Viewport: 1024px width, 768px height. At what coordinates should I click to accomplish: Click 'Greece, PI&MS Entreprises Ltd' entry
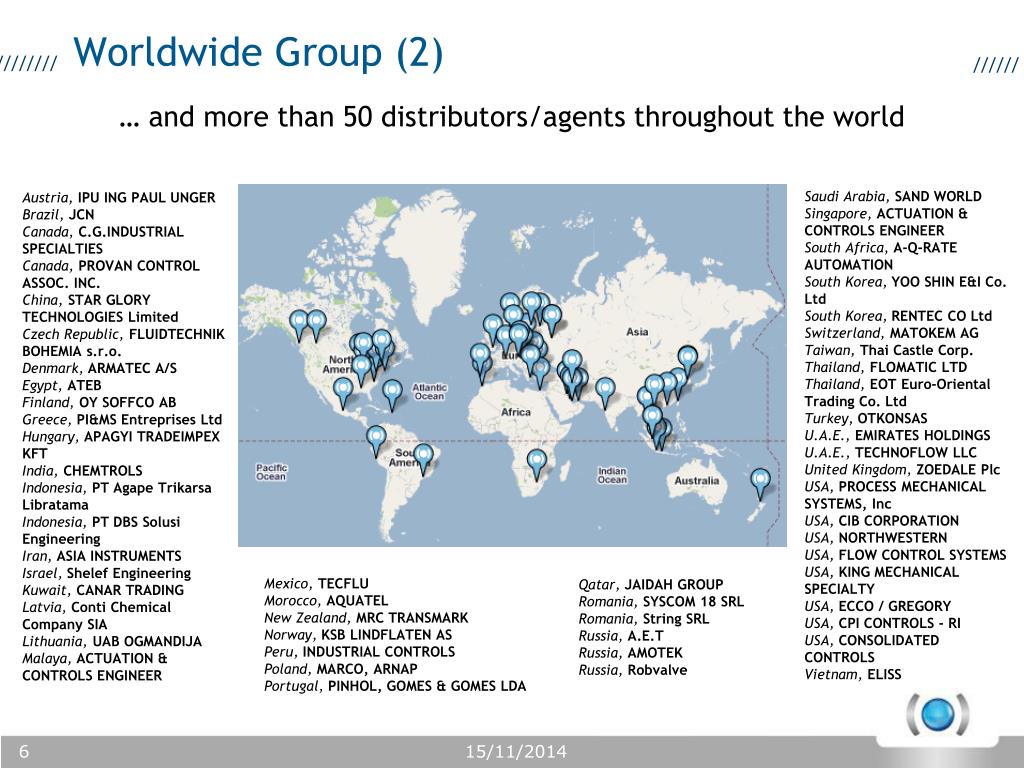pyautogui.click(x=122, y=419)
